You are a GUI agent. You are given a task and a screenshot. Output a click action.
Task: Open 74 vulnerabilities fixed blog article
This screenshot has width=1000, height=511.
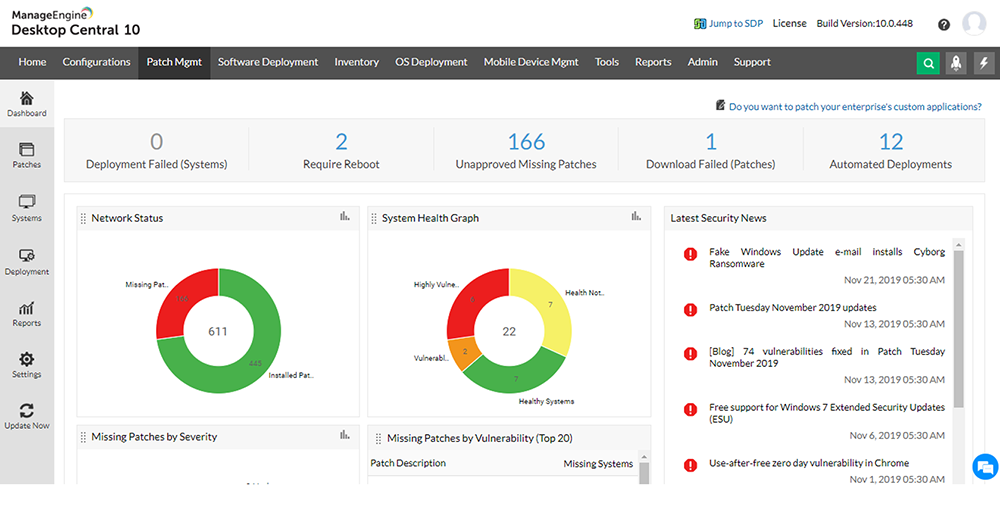pyautogui.click(x=827, y=357)
